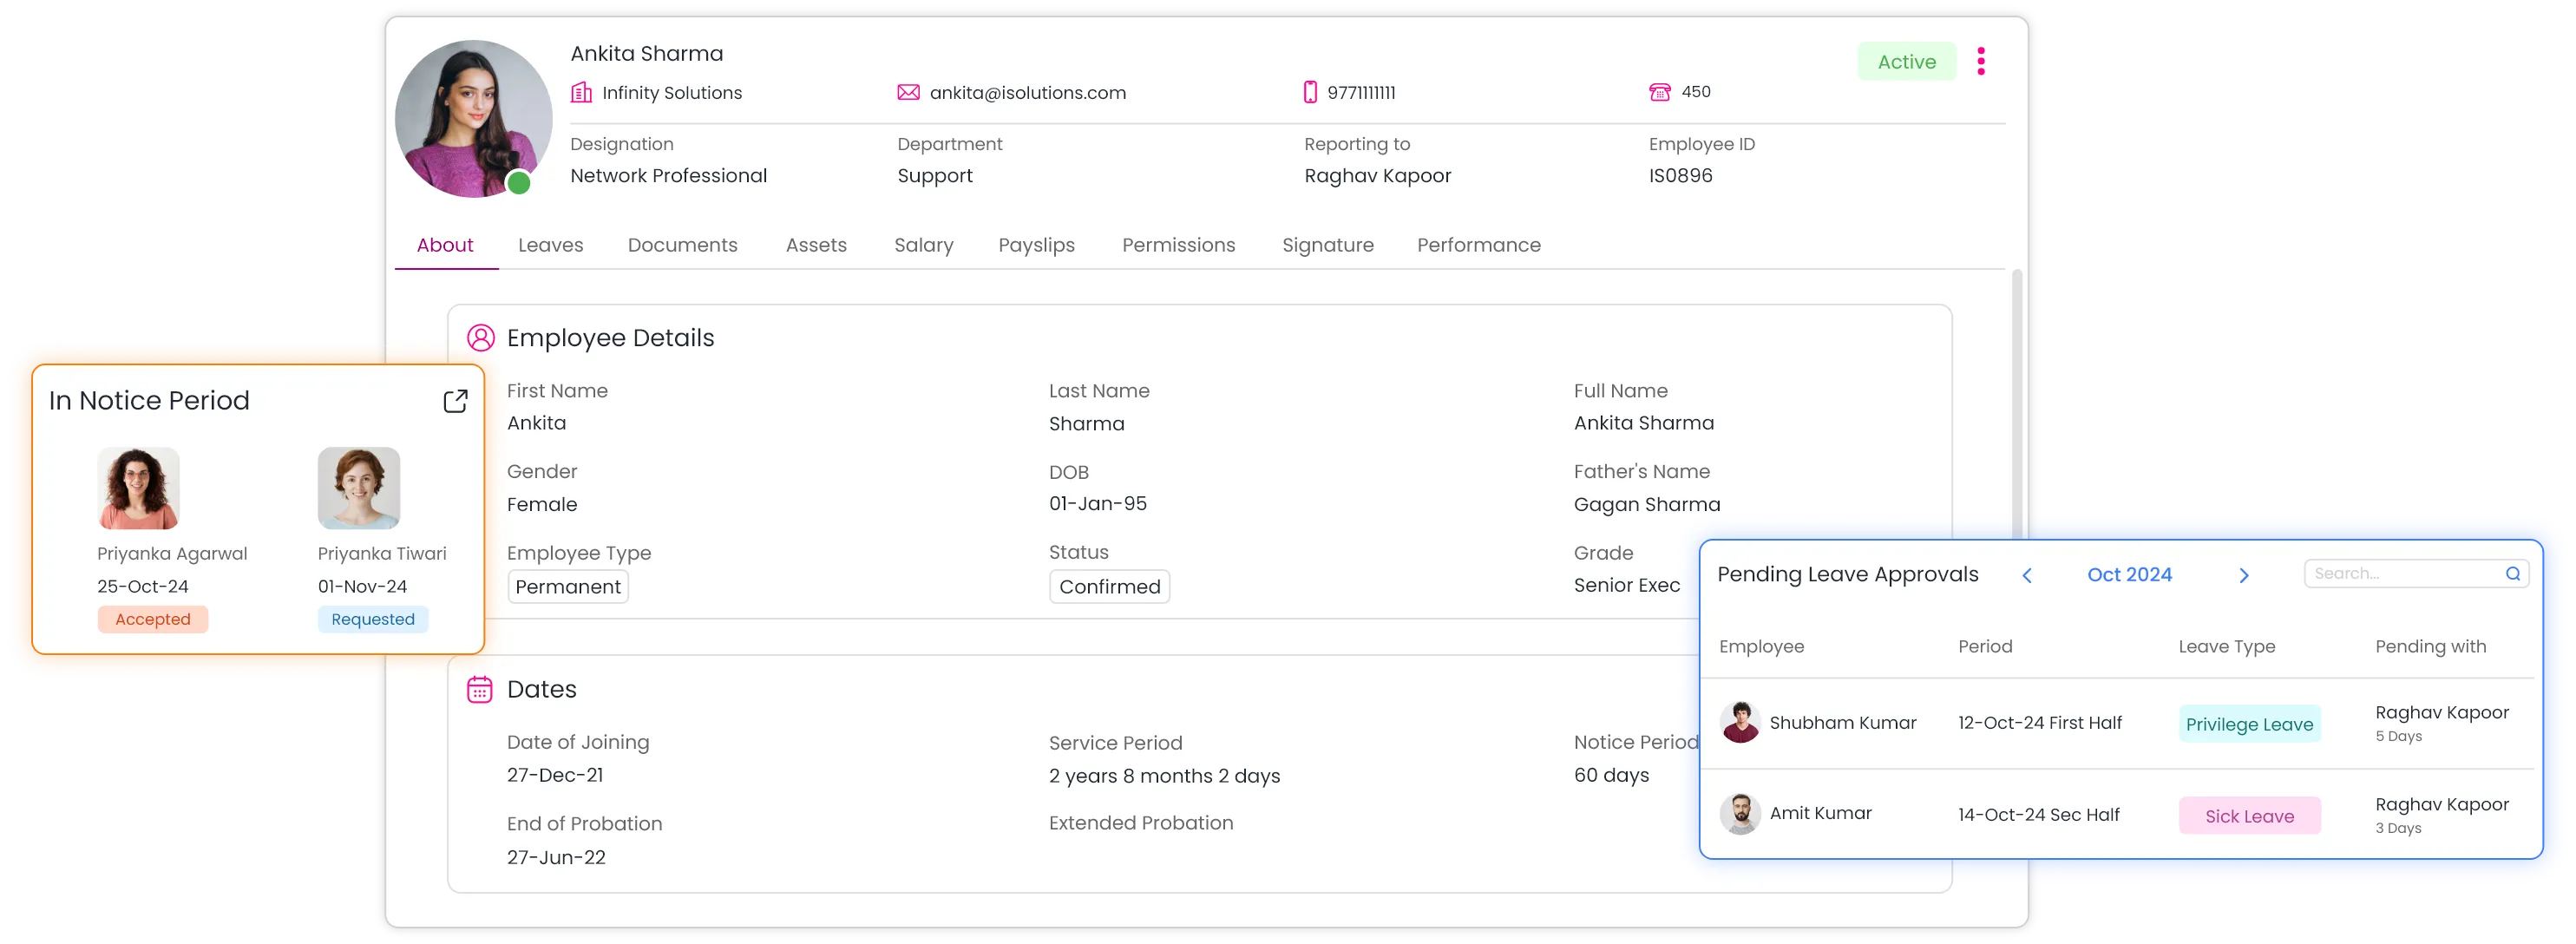Select the Performance tab
Screen dimensions: 2576x944
click(1478, 245)
